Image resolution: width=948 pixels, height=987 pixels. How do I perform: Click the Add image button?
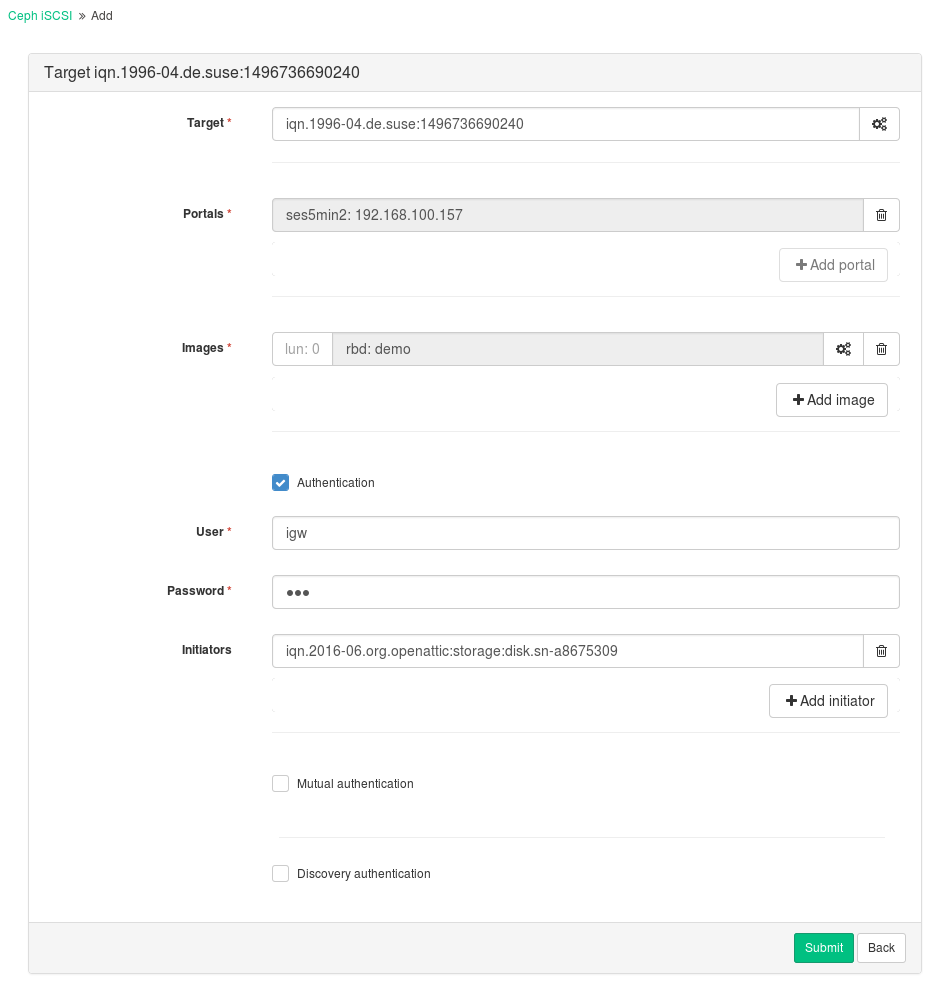(832, 400)
